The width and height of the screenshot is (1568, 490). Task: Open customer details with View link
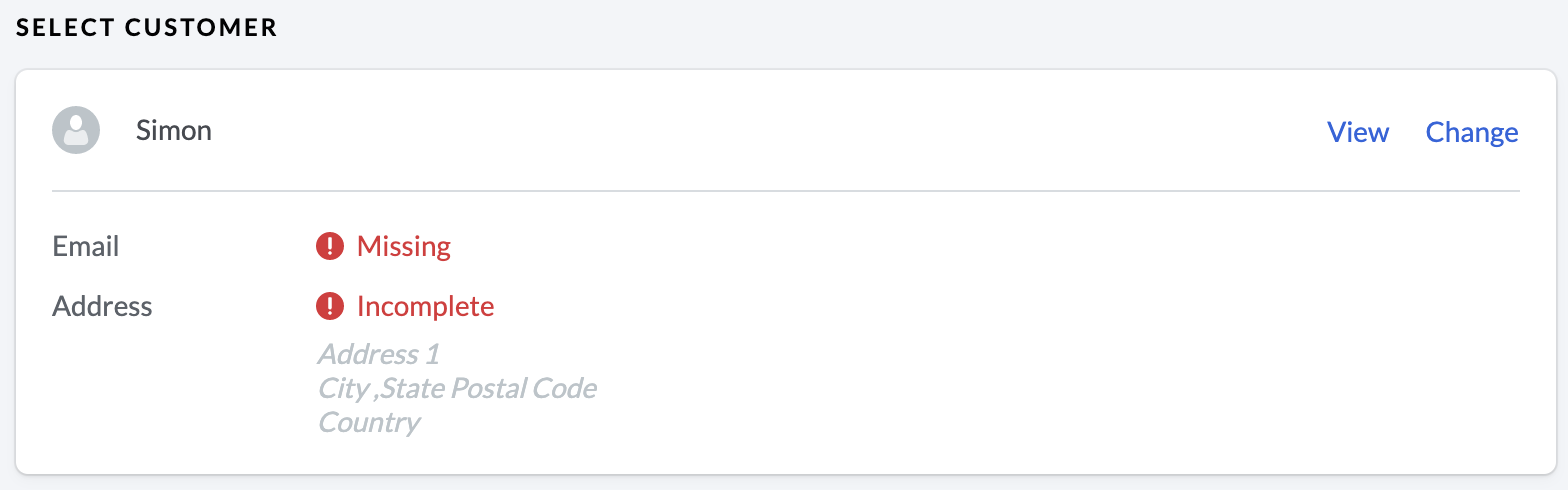[1357, 132]
